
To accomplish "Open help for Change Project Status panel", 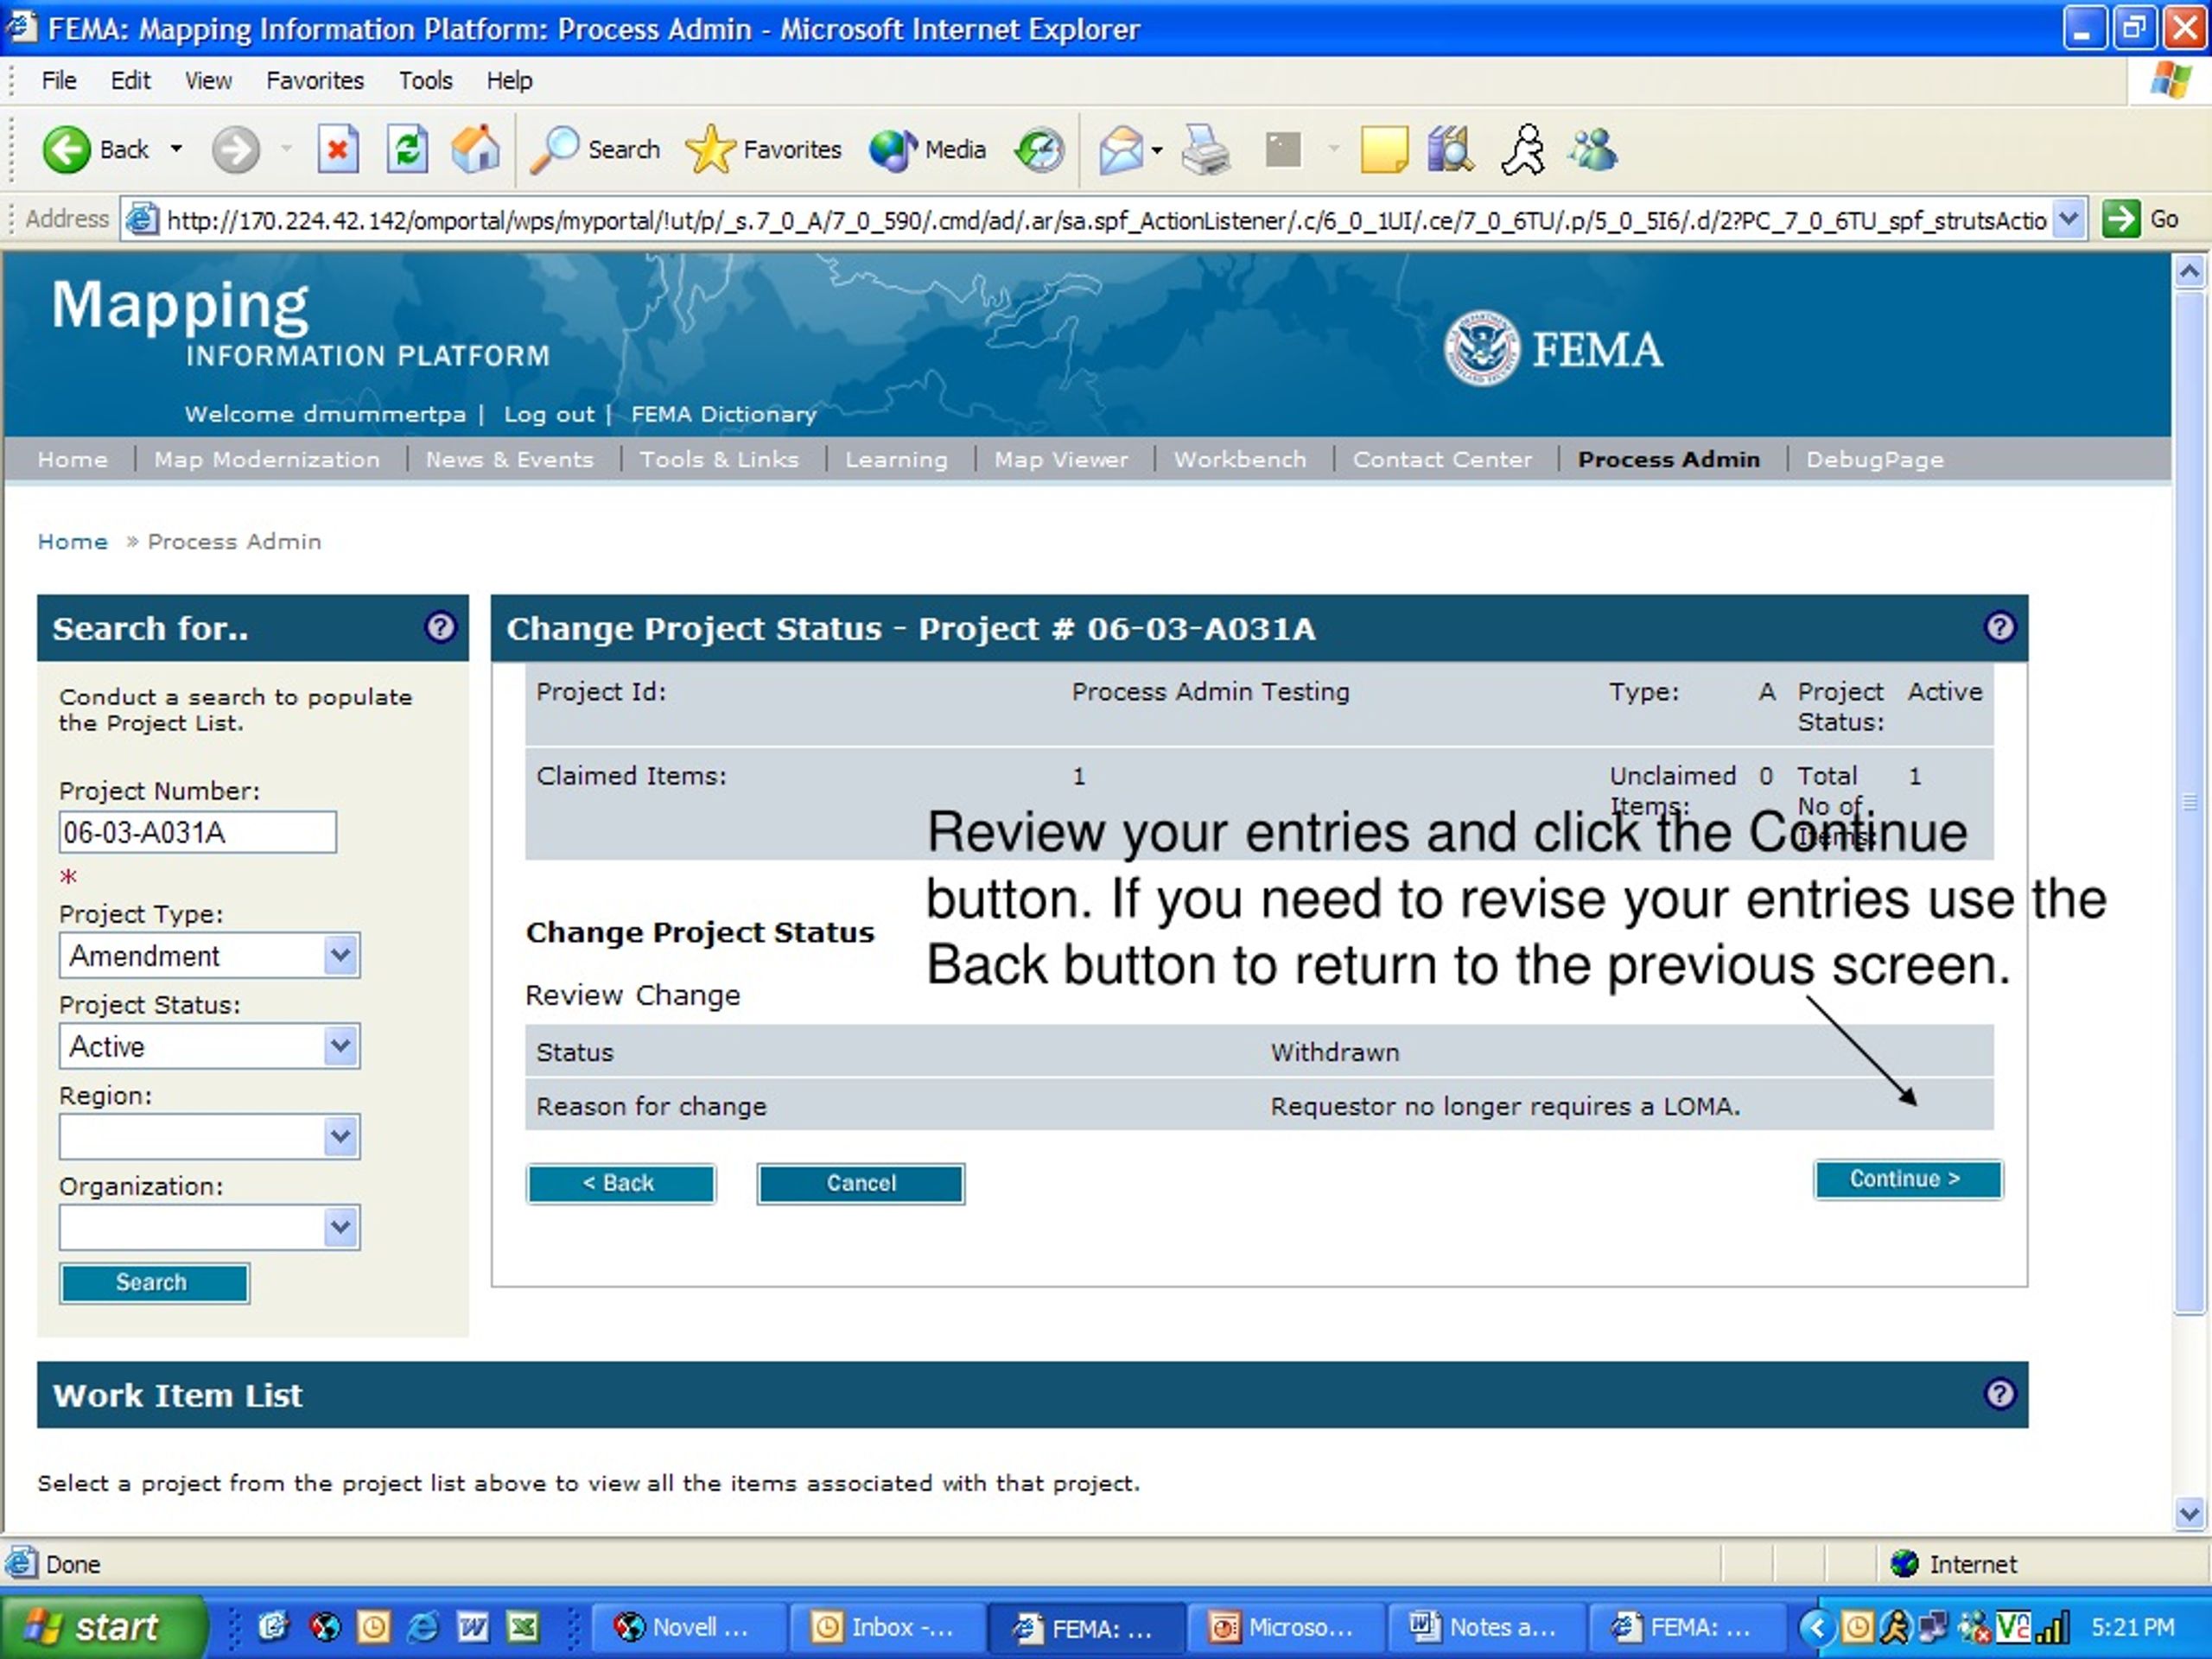I will coord(1999,627).
